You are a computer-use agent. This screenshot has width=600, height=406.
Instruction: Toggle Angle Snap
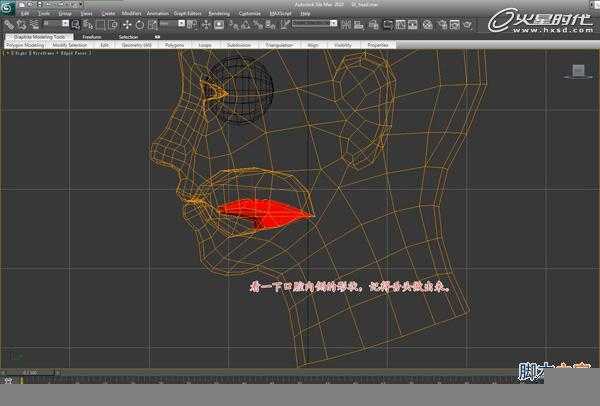click(245, 25)
